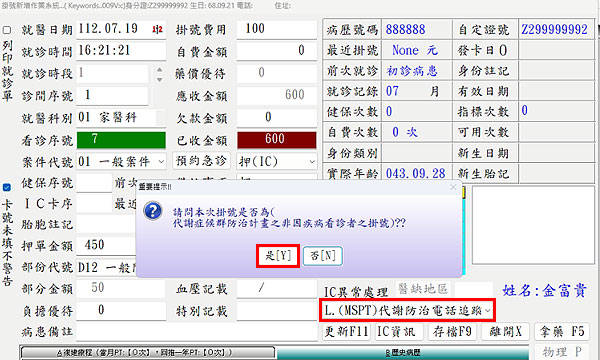
Task: Expand the 代謝防治電話追蹤 dropdown
Action: pyautogui.click(x=488, y=311)
